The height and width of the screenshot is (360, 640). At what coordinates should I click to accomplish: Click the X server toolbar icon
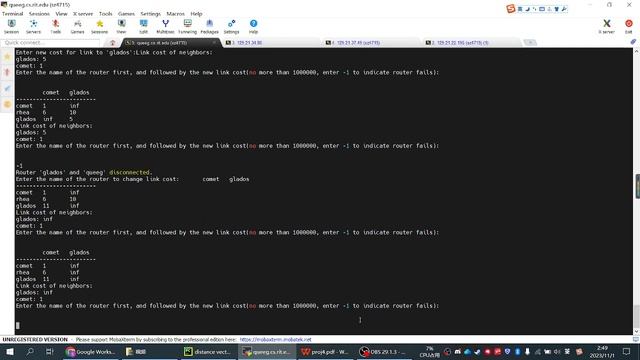(607, 27)
